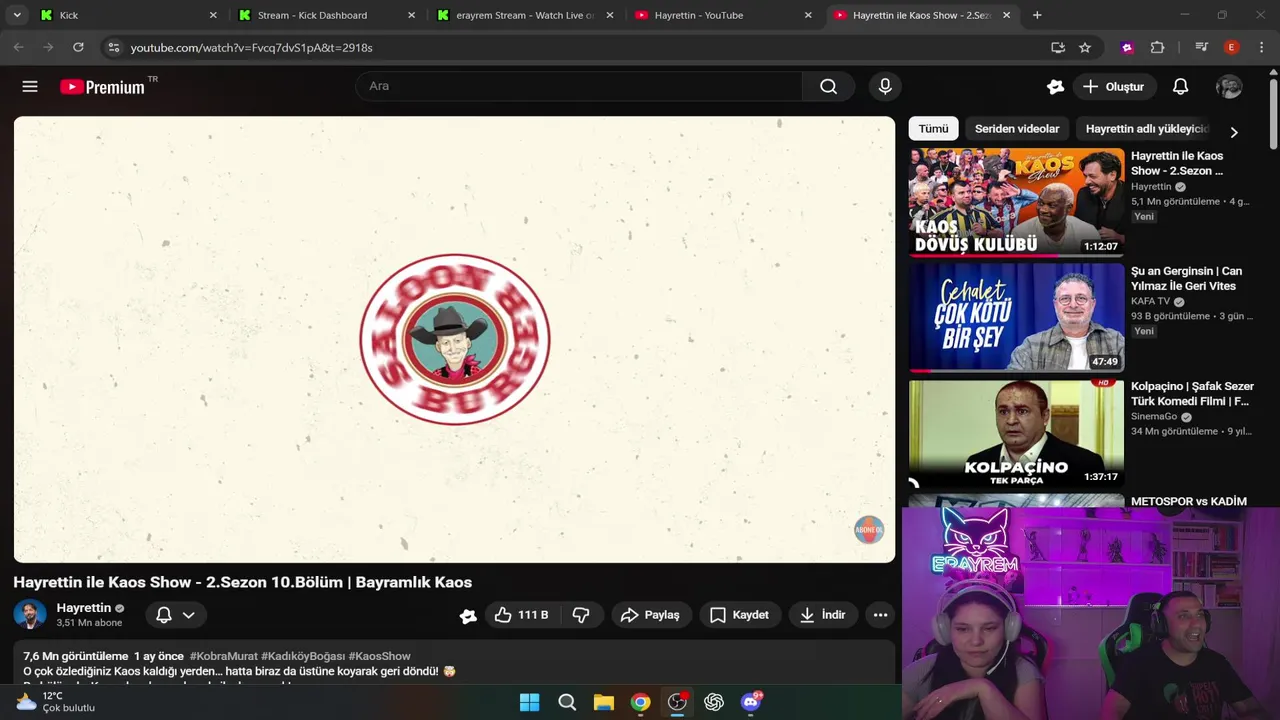This screenshot has width=1280, height=720.
Task: Open the Windows Start menu
Action: pos(530,702)
